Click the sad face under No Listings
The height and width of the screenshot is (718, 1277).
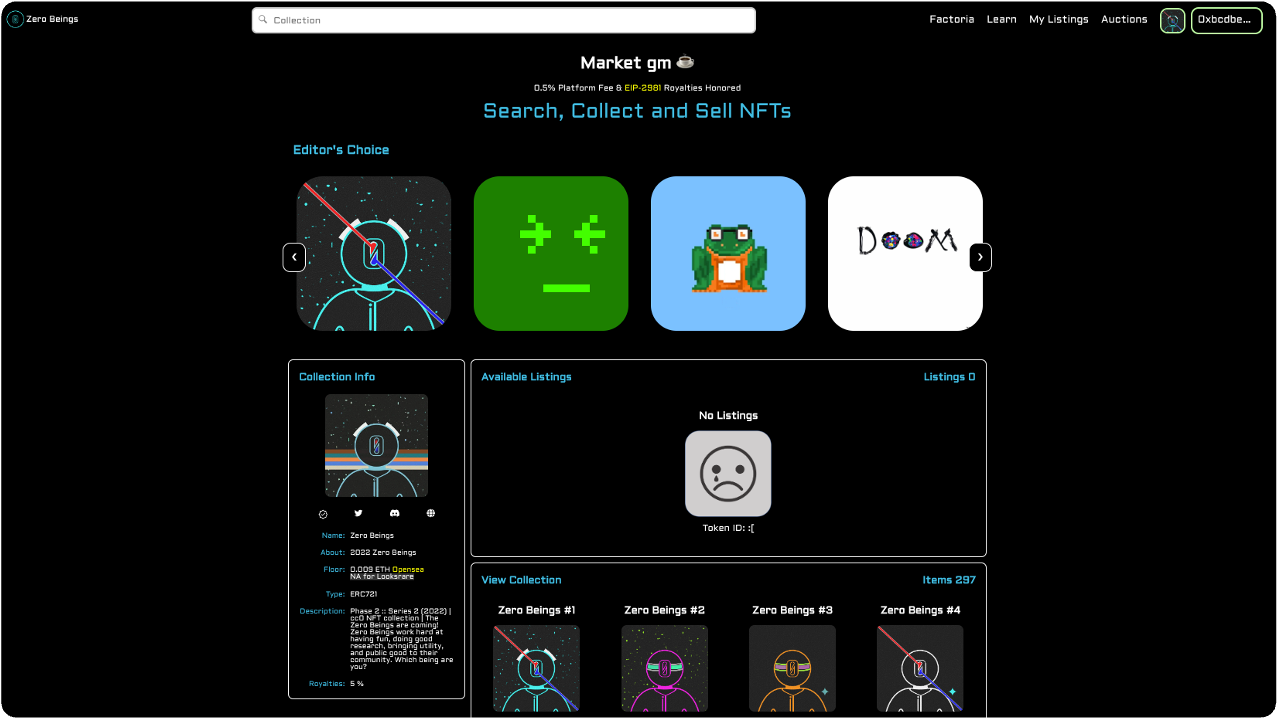pos(728,472)
